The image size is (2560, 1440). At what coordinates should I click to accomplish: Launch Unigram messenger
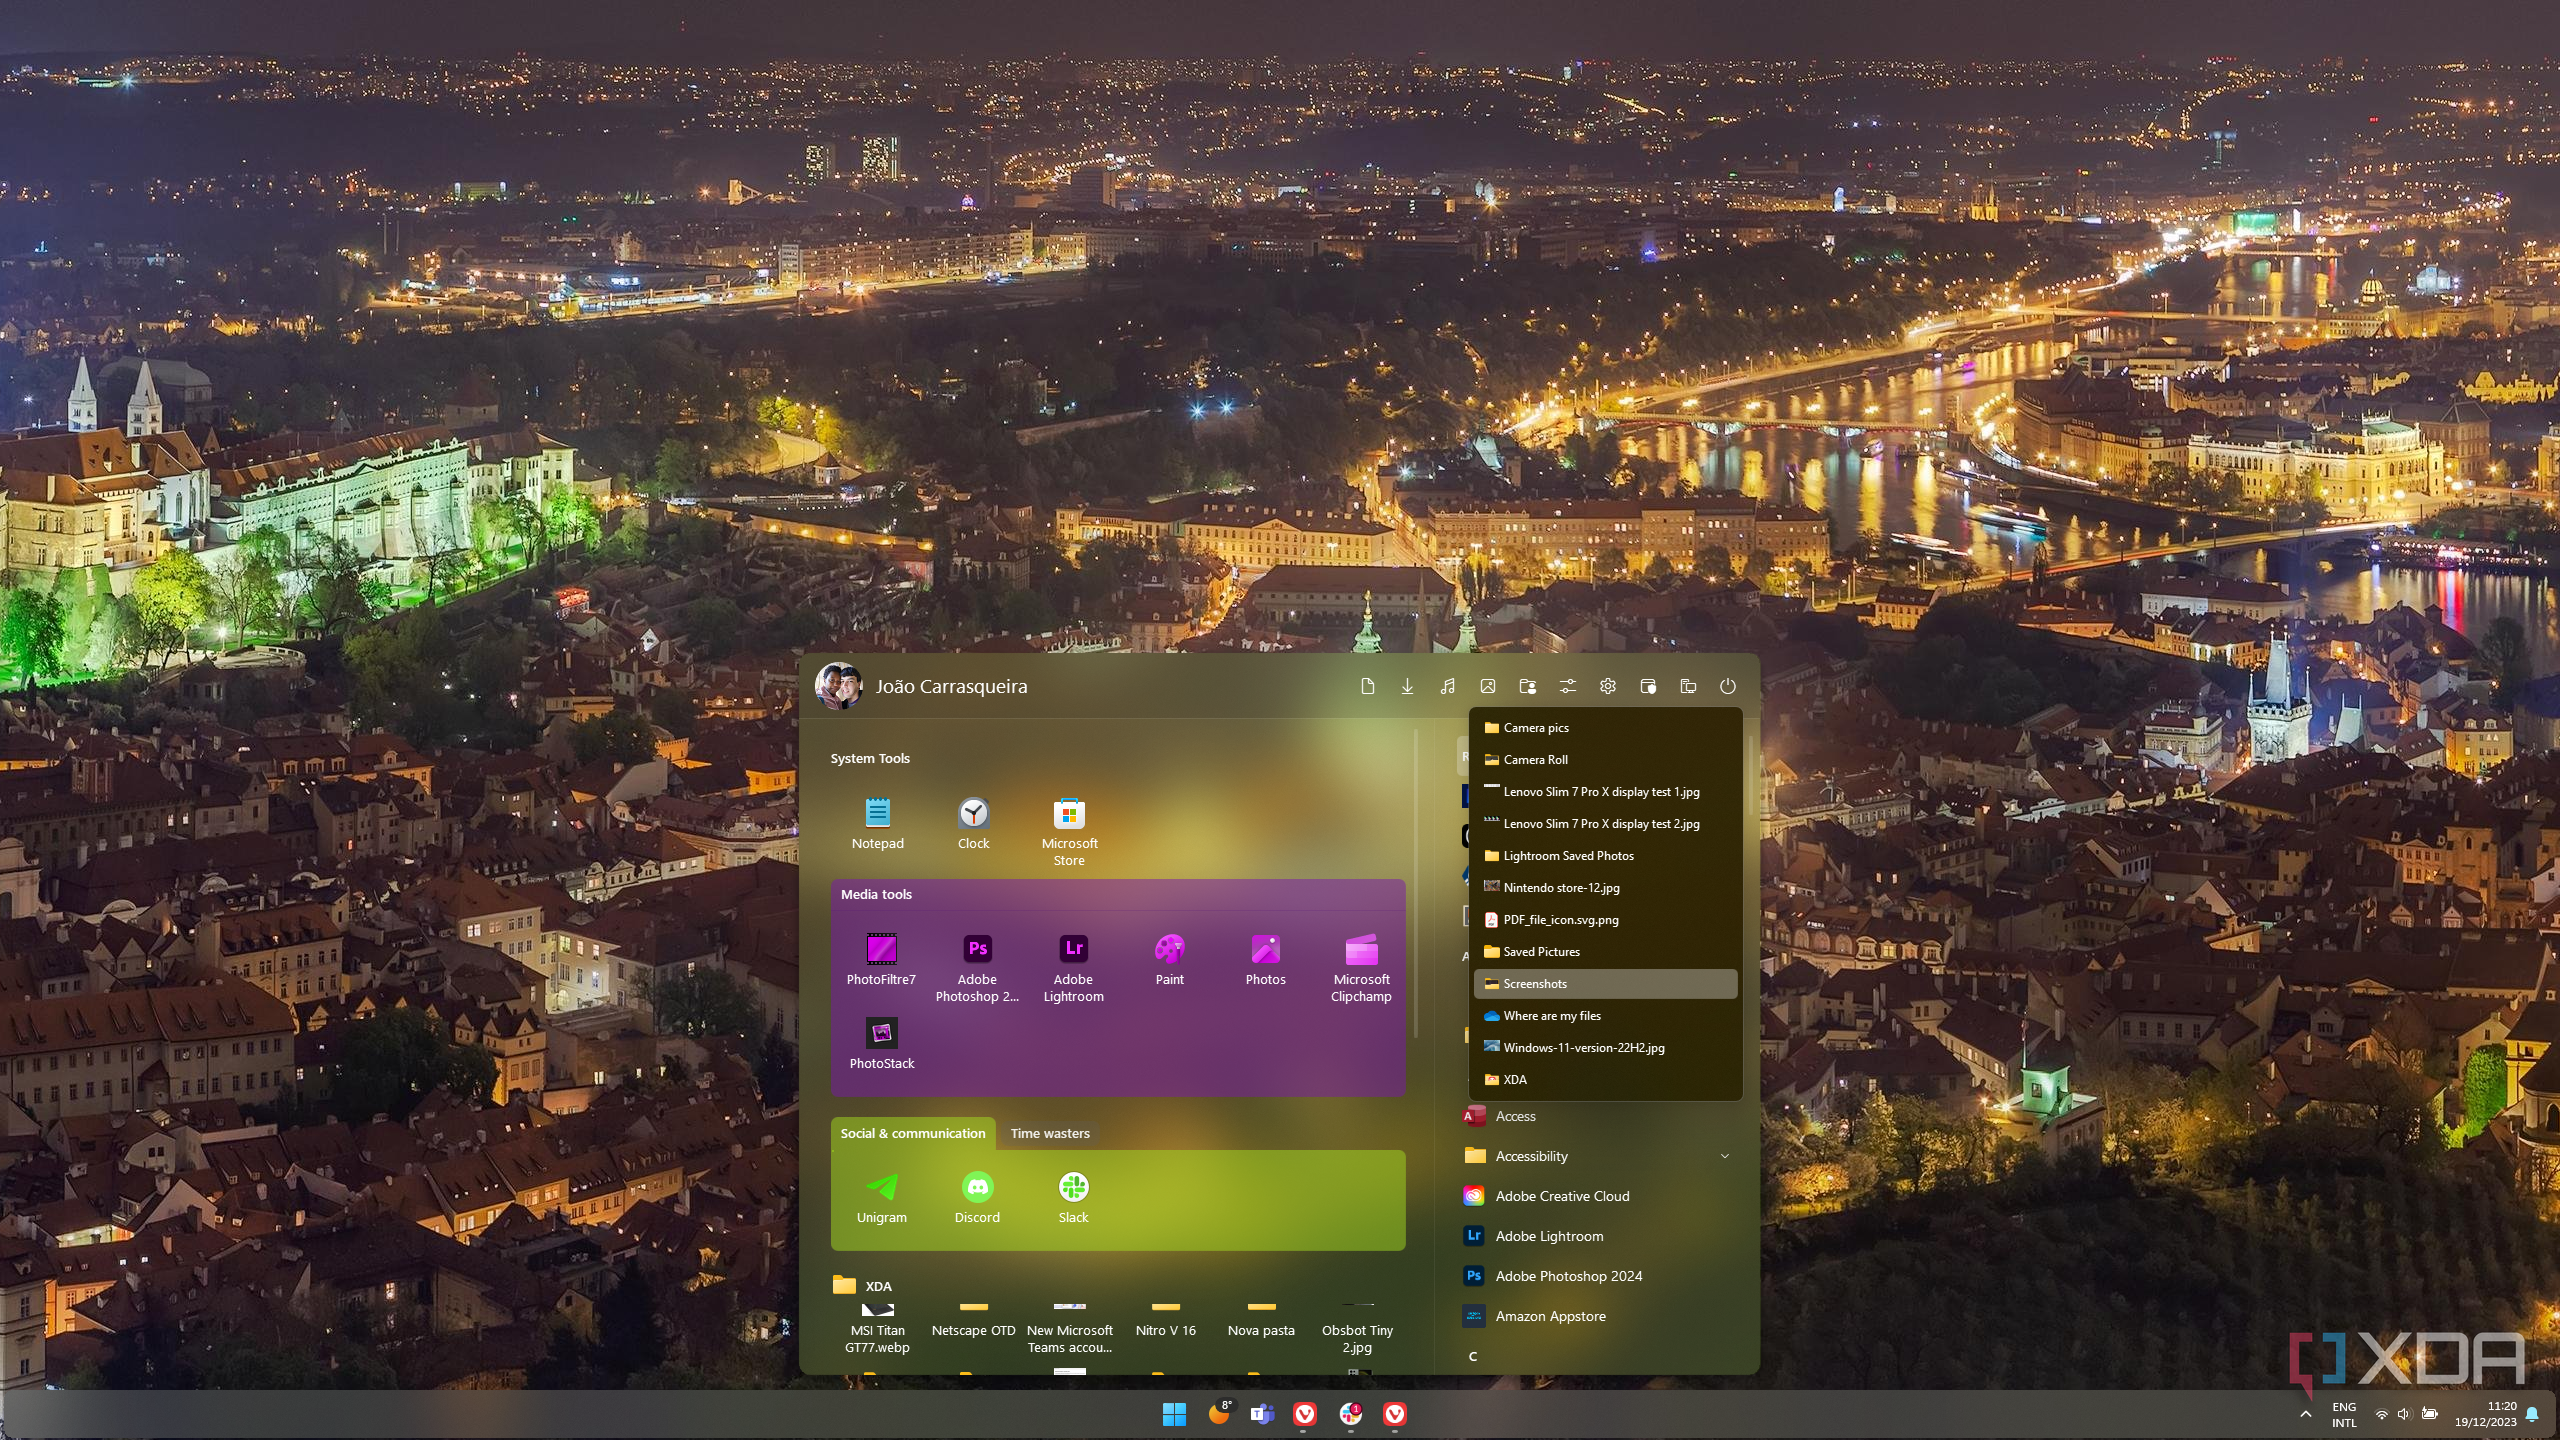coord(881,1198)
